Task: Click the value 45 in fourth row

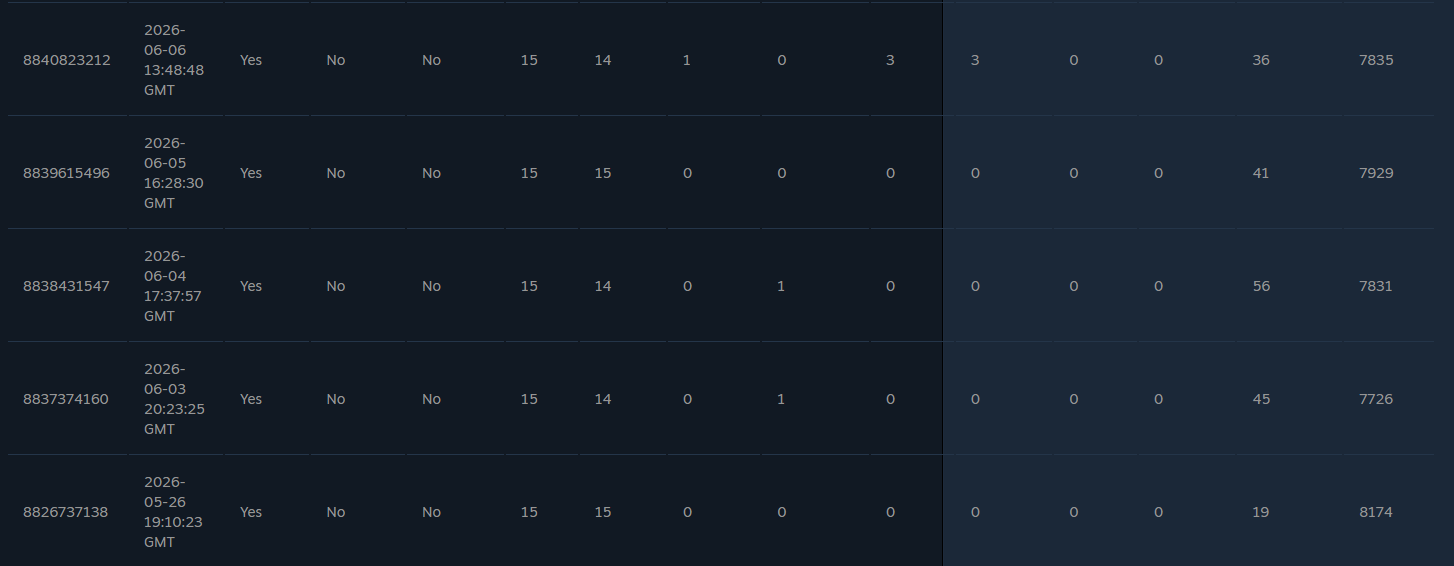Action: (1261, 399)
